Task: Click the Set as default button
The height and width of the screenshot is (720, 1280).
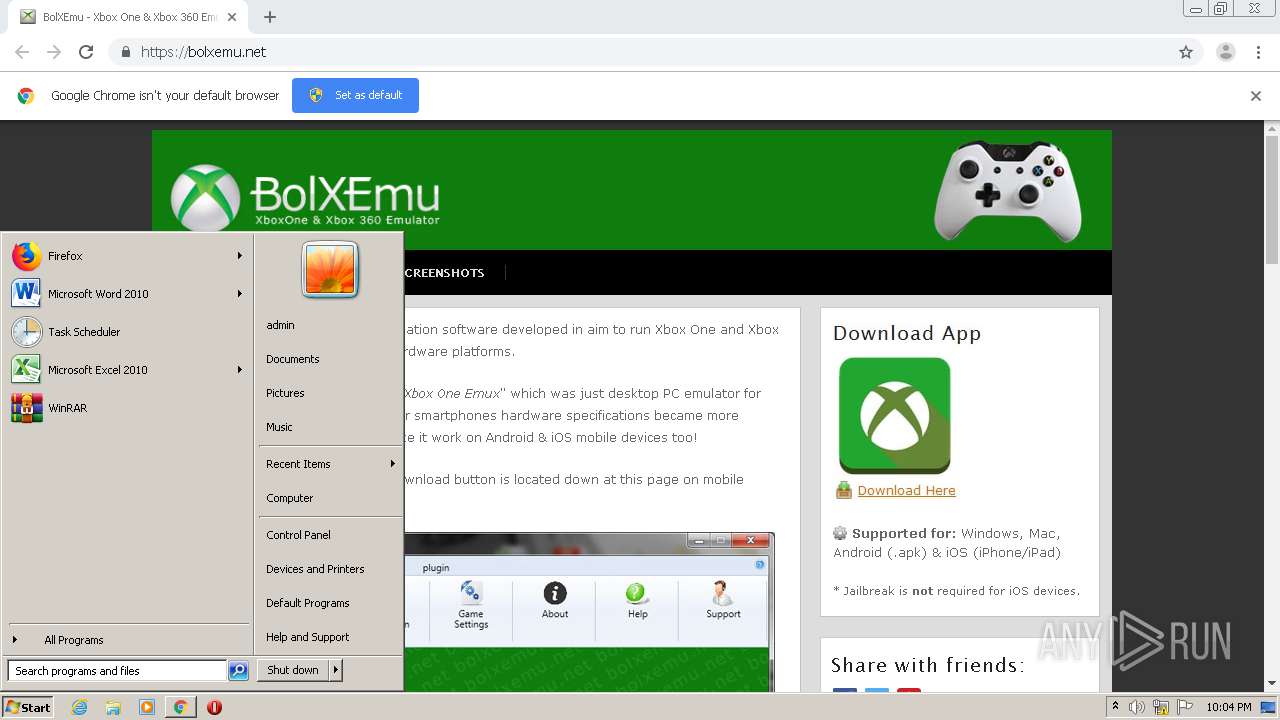Action: coord(355,95)
